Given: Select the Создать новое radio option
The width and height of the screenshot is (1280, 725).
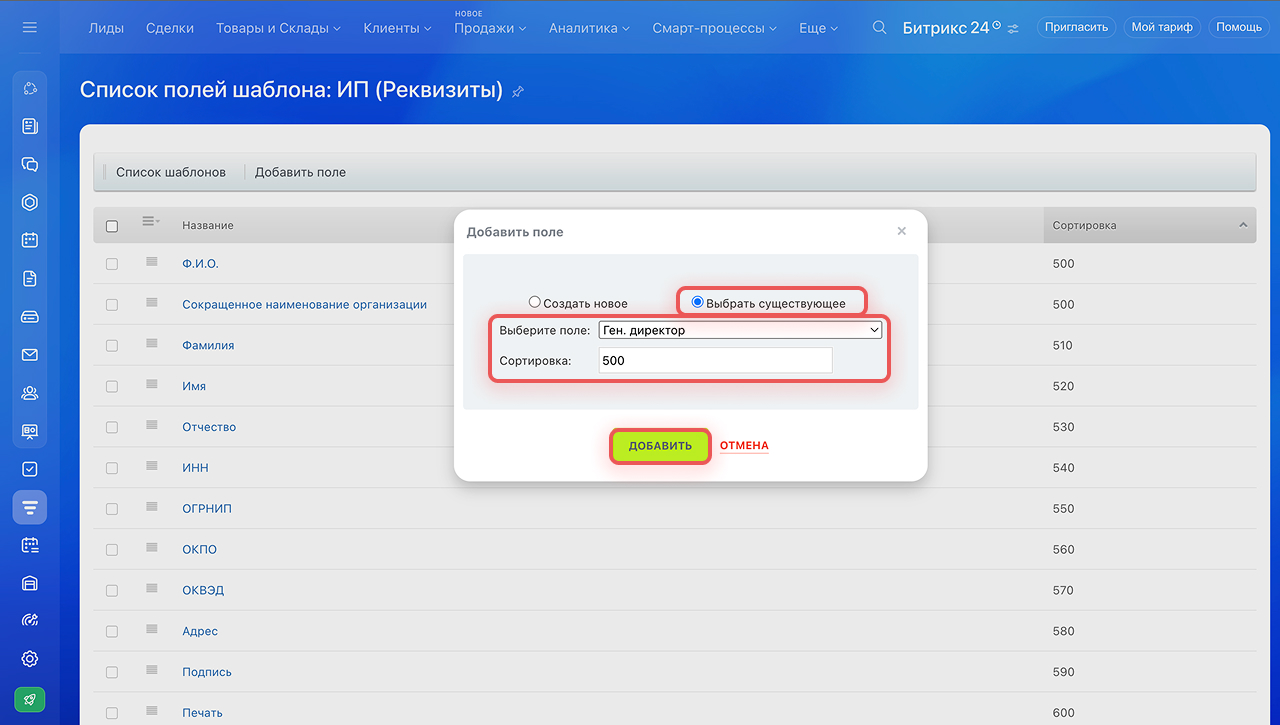Looking at the screenshot, I should pos(535,302).
